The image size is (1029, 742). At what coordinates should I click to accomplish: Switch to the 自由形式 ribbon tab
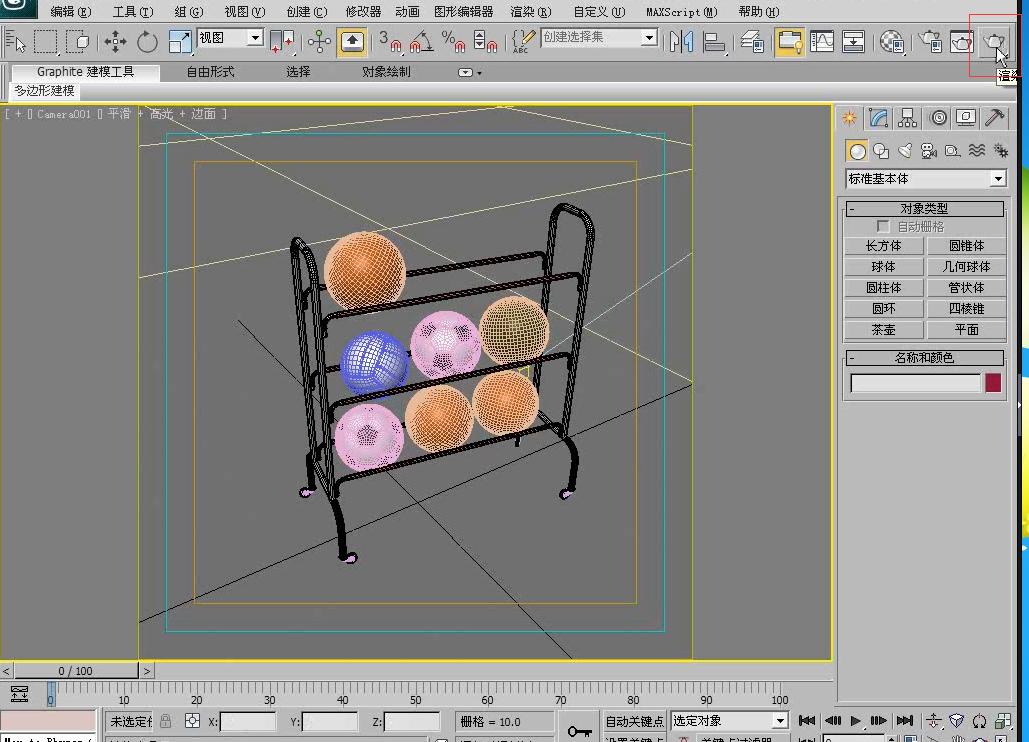(x=208, y=72)
